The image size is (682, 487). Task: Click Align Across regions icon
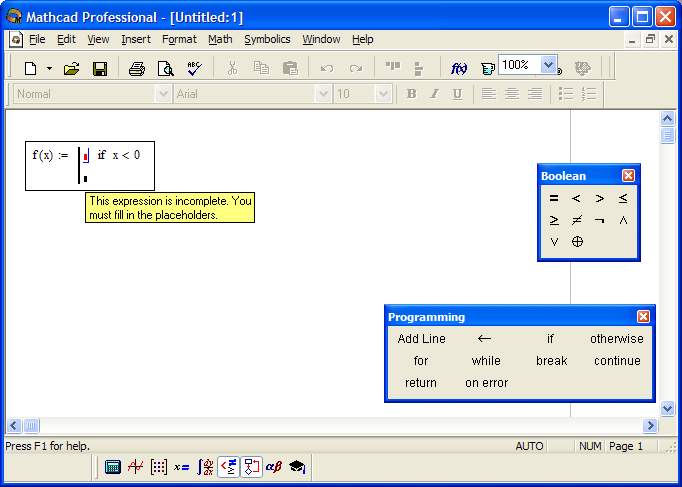click(393, 67)
